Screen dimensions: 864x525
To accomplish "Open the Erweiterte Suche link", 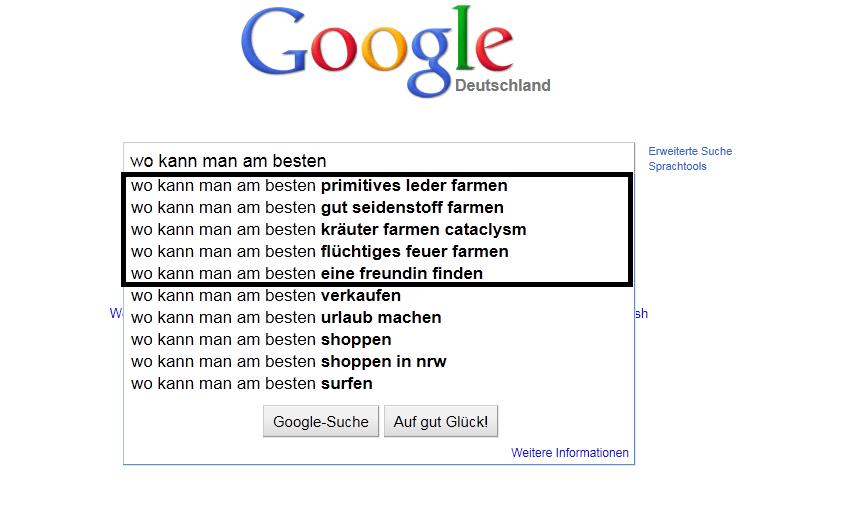I will (x=690, y=152).
